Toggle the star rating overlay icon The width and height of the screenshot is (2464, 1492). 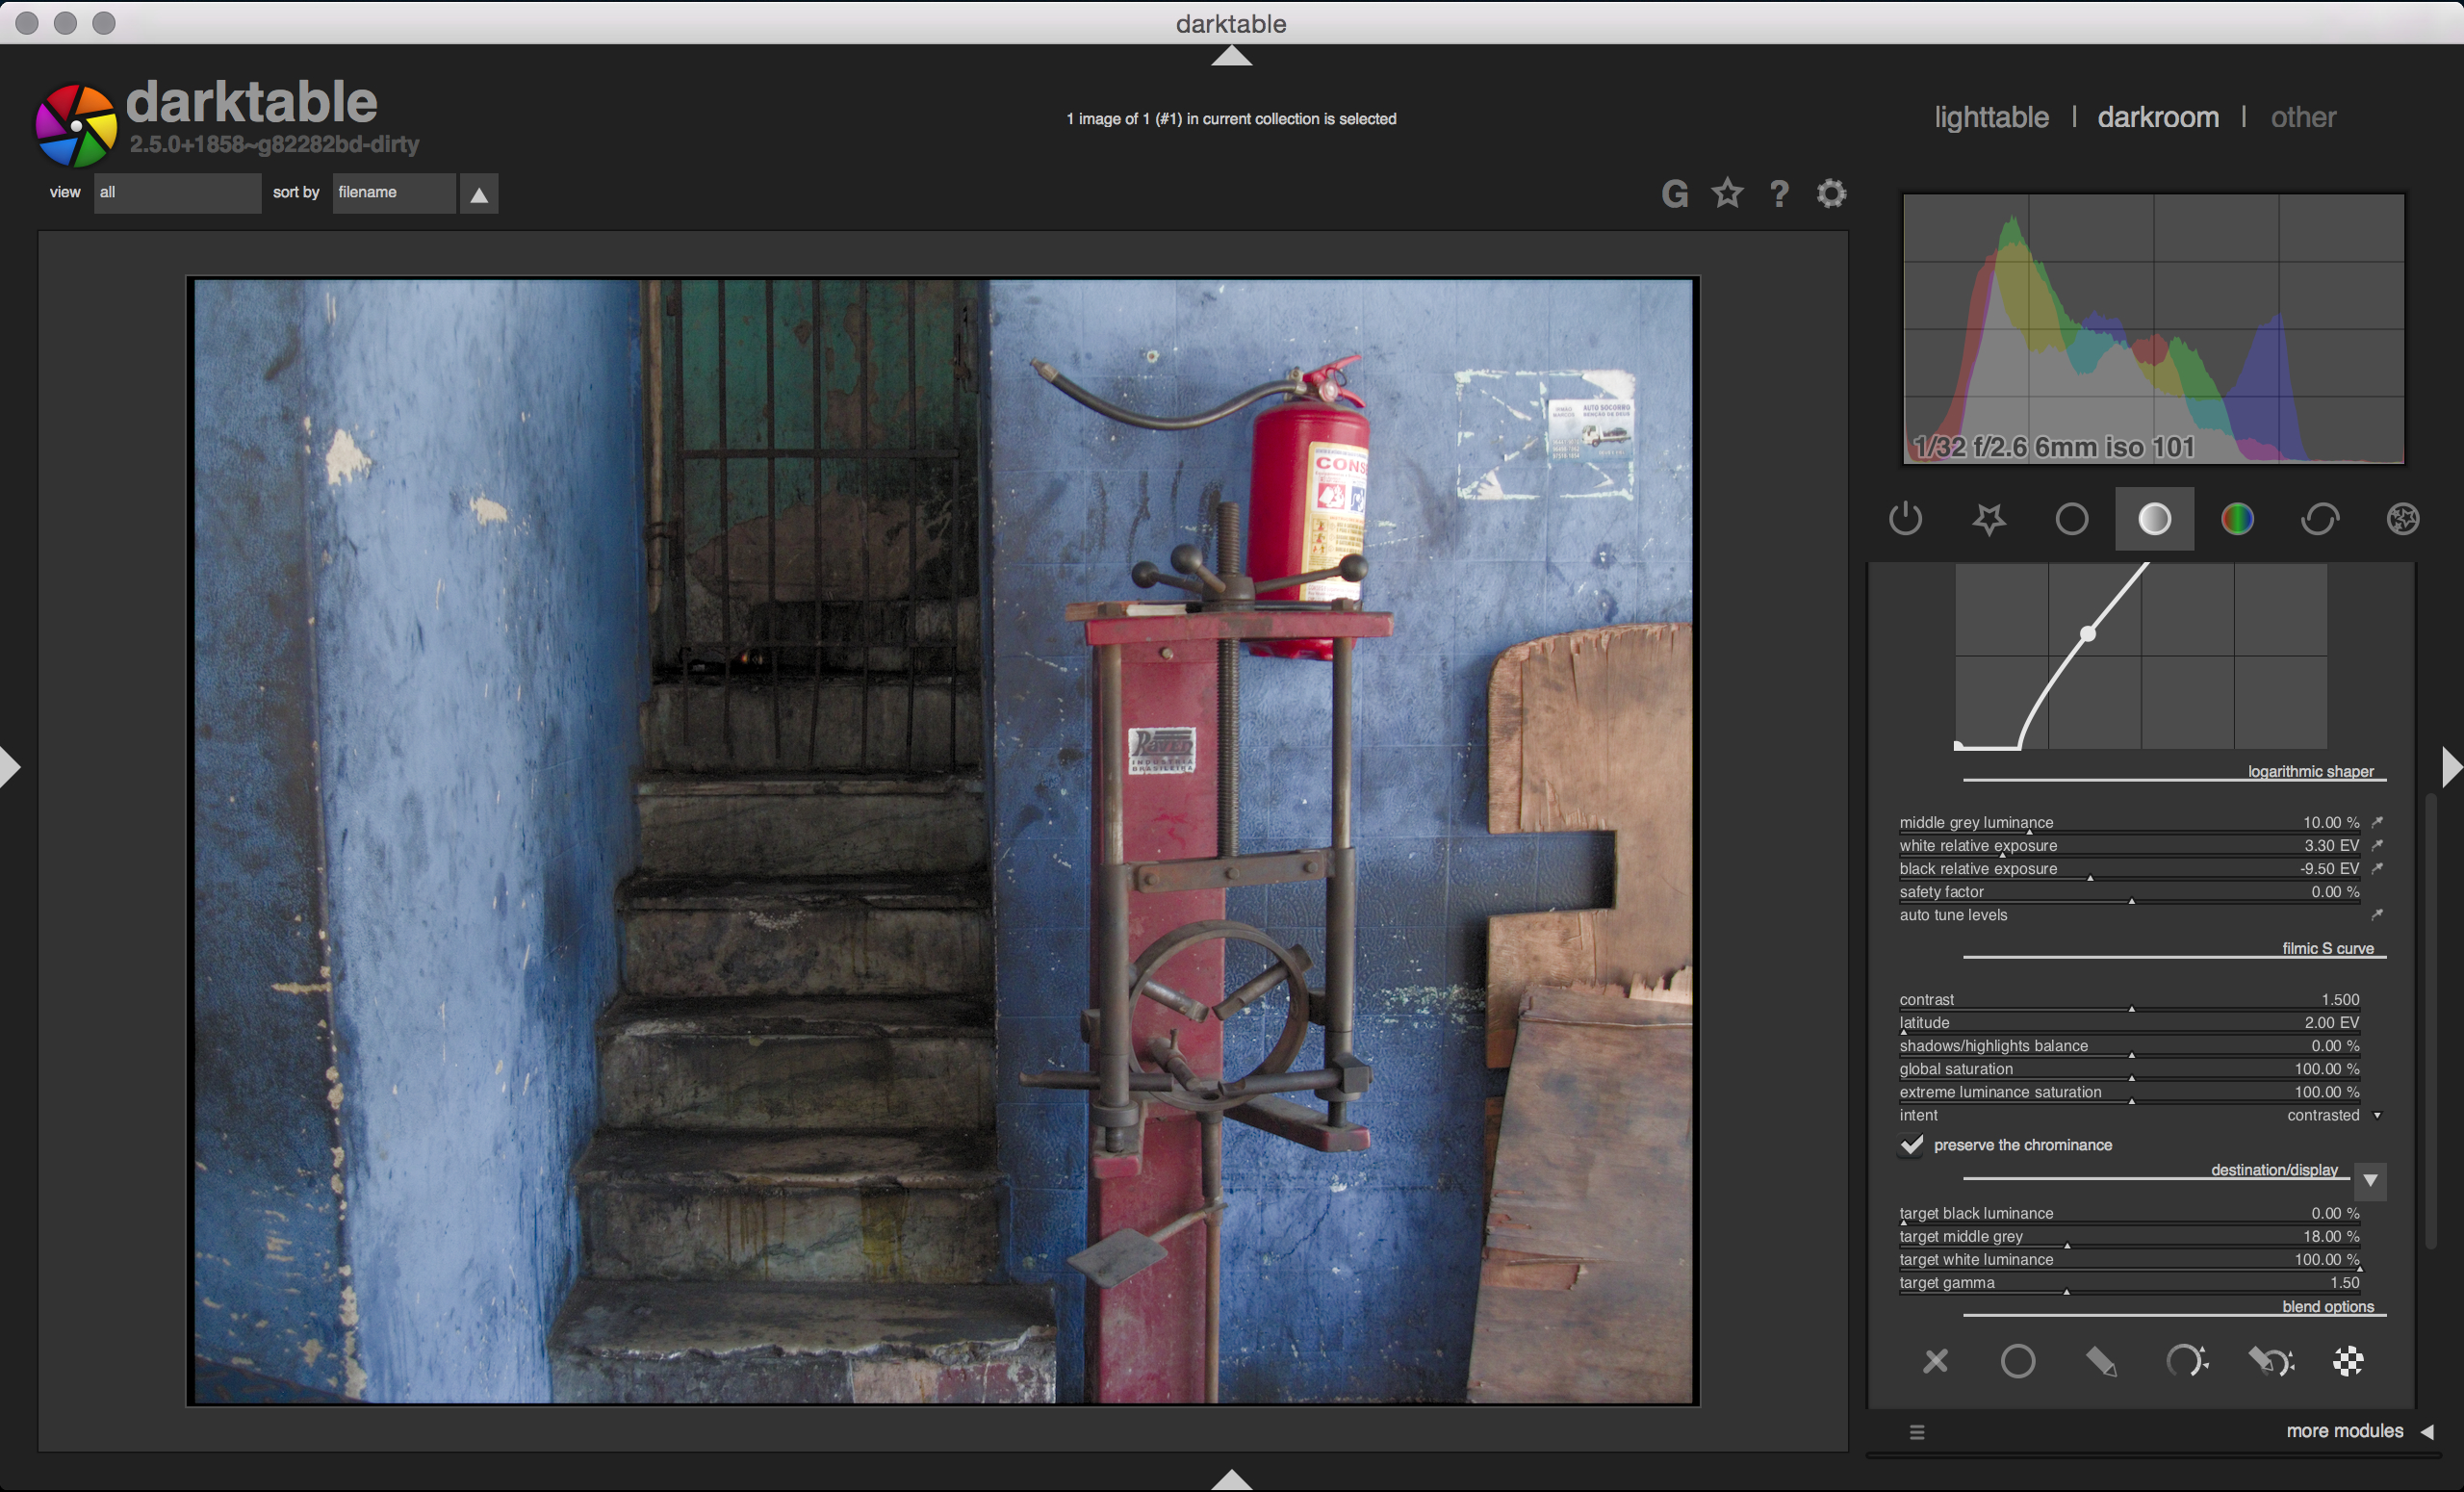click(1727, 193)
